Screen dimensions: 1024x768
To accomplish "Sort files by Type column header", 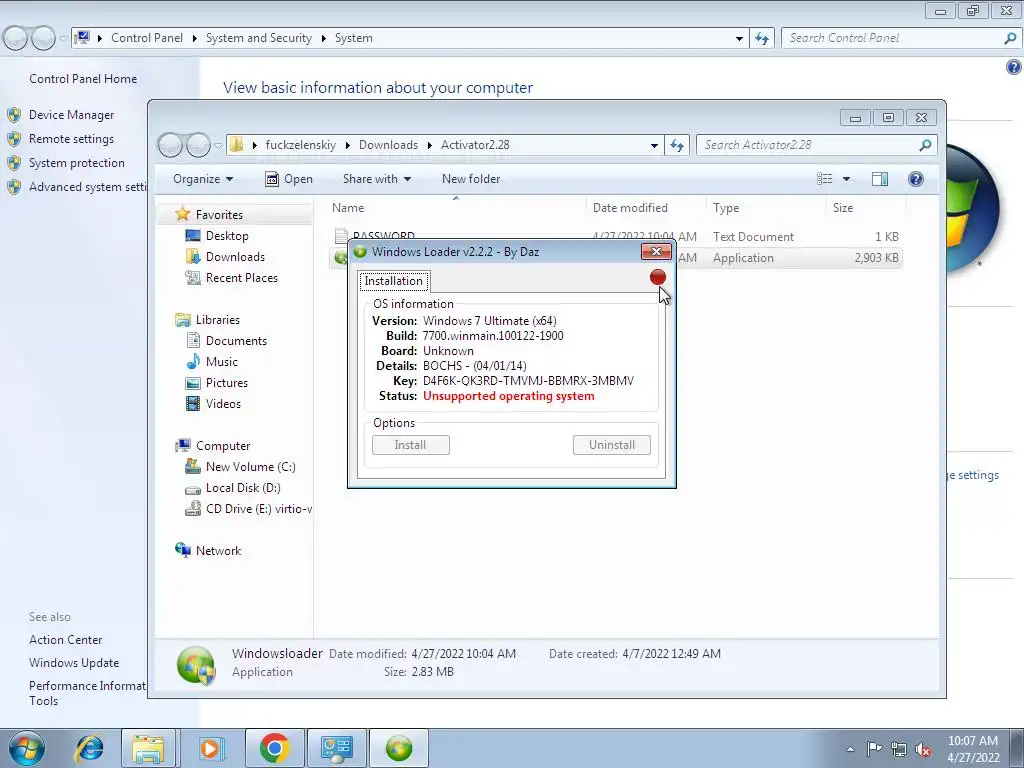I will pyautogui.click(x=726, y=208).
